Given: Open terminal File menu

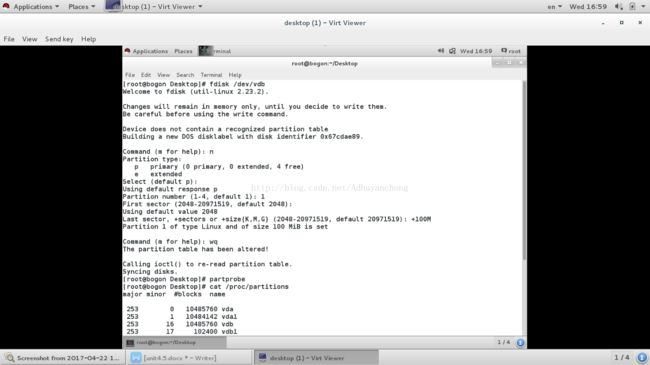Looking at the screenshot, I should point(130,75).
